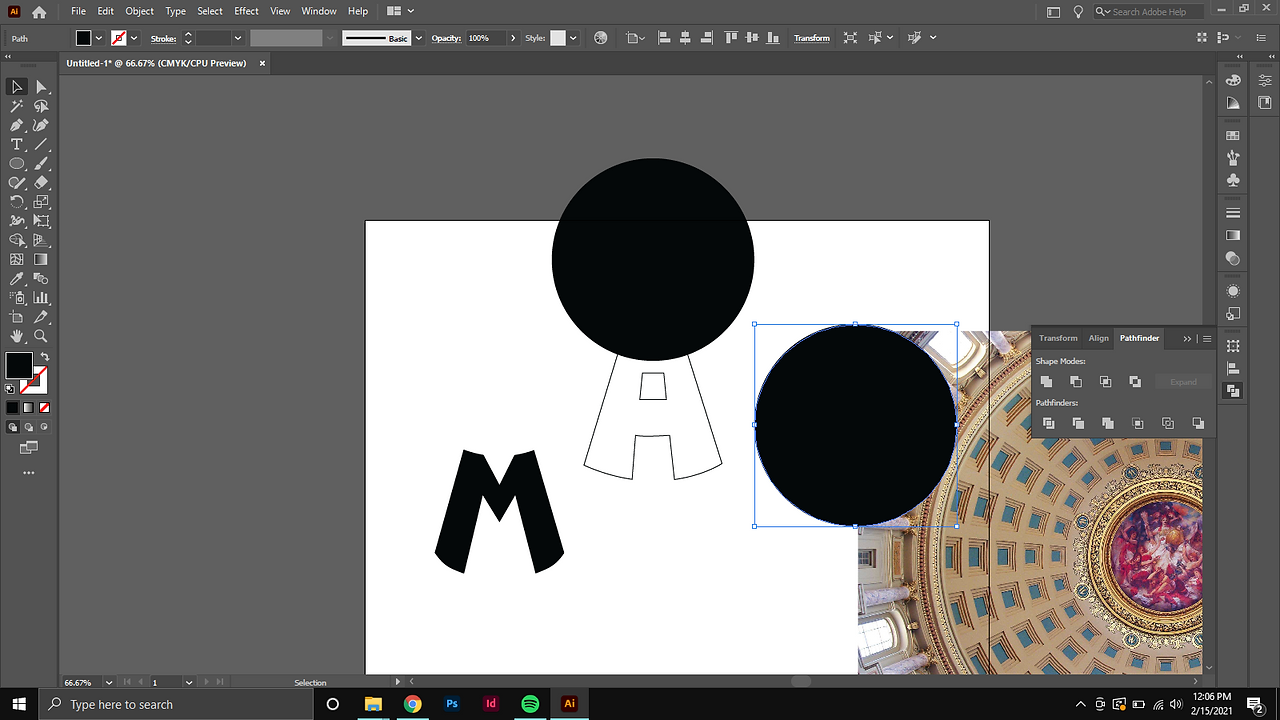1280x720 pixels.
Task: Click the Opacity label link
Action: [x=446, y=38]
